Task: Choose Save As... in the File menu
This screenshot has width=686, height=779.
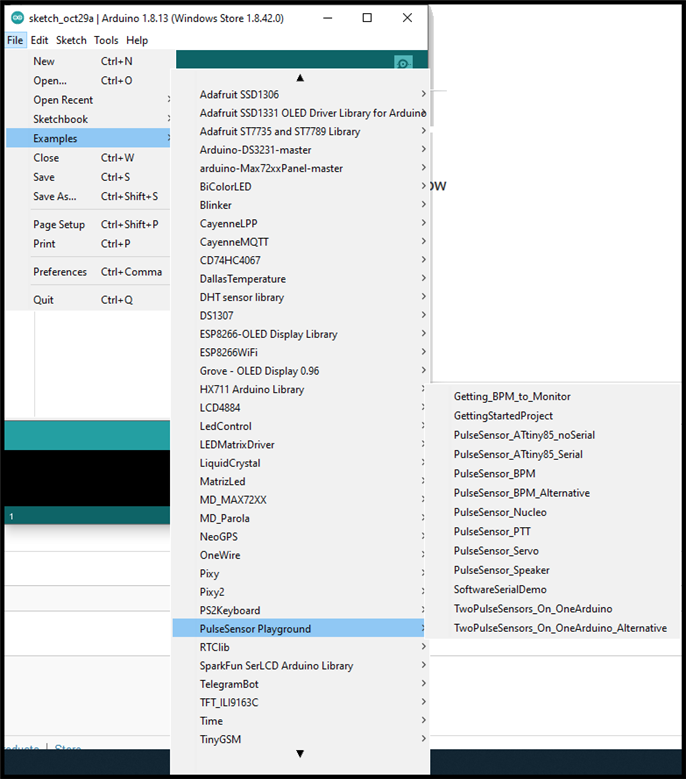Action: coord(88,196)
